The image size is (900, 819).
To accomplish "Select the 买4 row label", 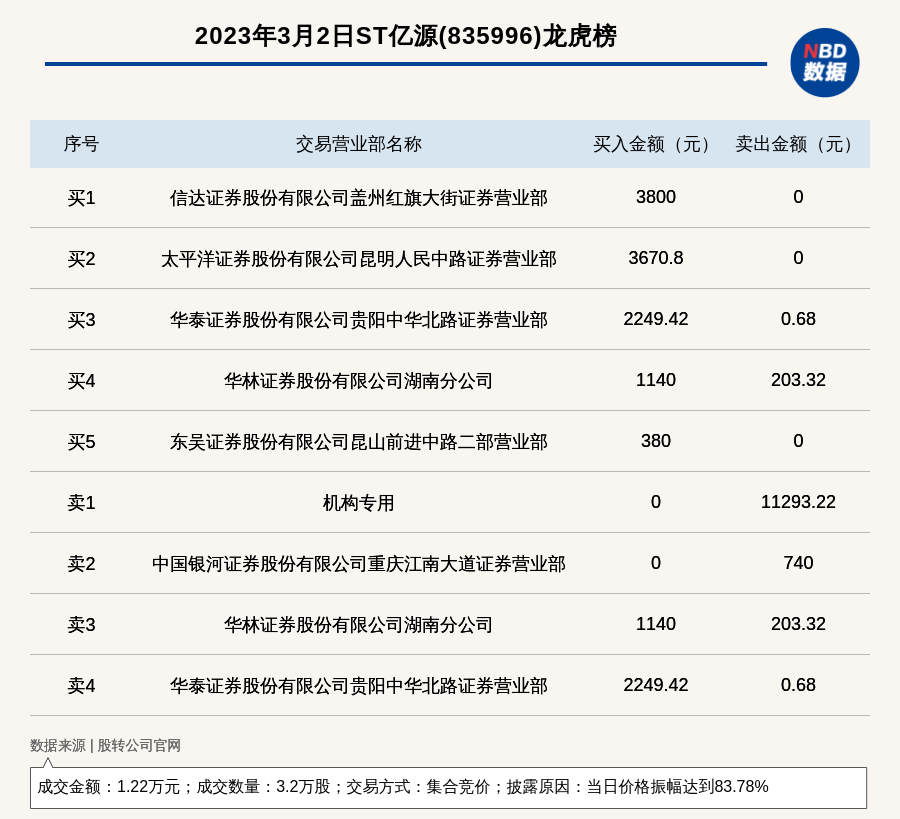I will [x=81, y=381].
